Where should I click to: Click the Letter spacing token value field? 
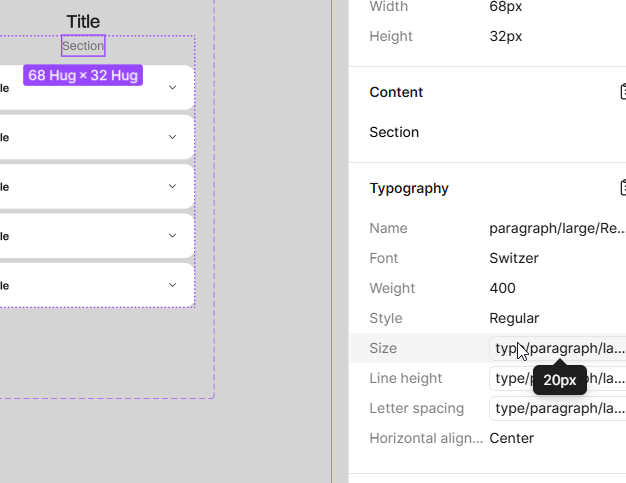click(560, 408)
